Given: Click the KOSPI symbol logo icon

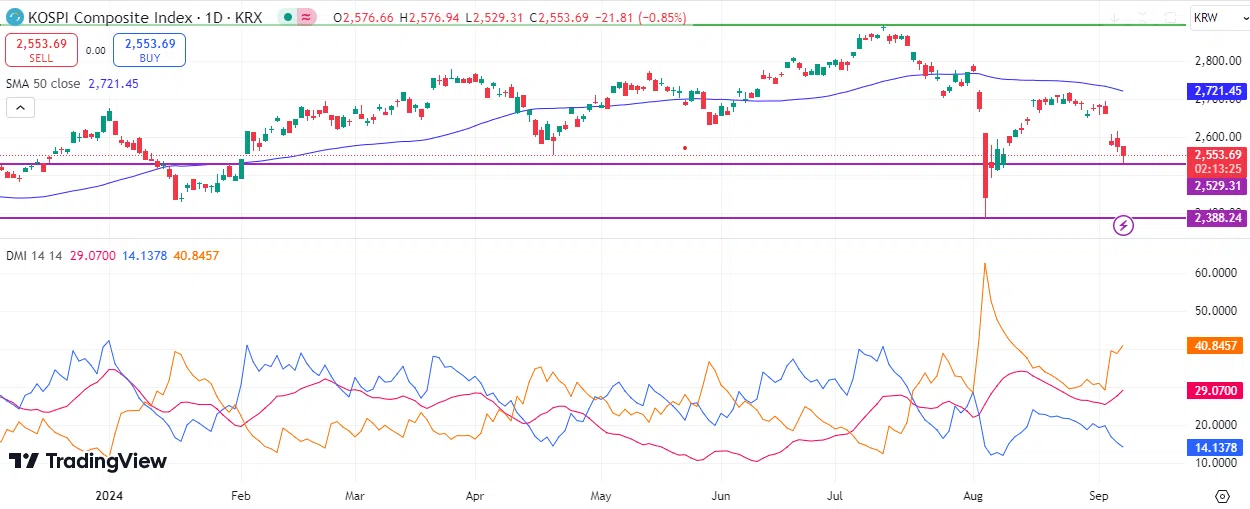Looking at the screenshot, I should [14, 18].
